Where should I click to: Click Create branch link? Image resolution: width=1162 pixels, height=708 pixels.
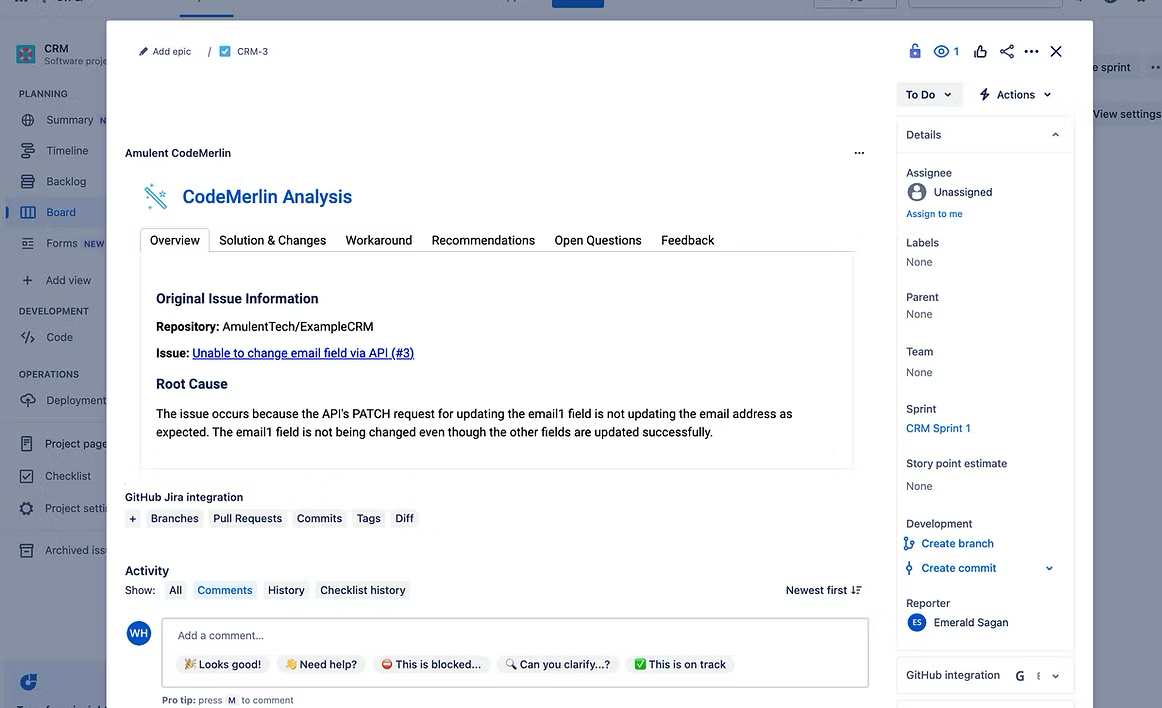pos(957,543)
